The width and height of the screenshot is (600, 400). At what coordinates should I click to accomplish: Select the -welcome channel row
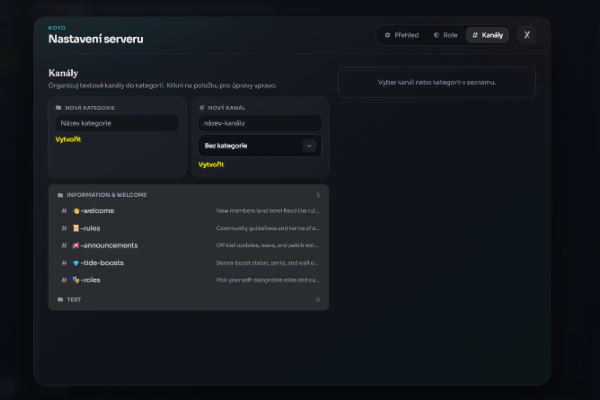189,211
